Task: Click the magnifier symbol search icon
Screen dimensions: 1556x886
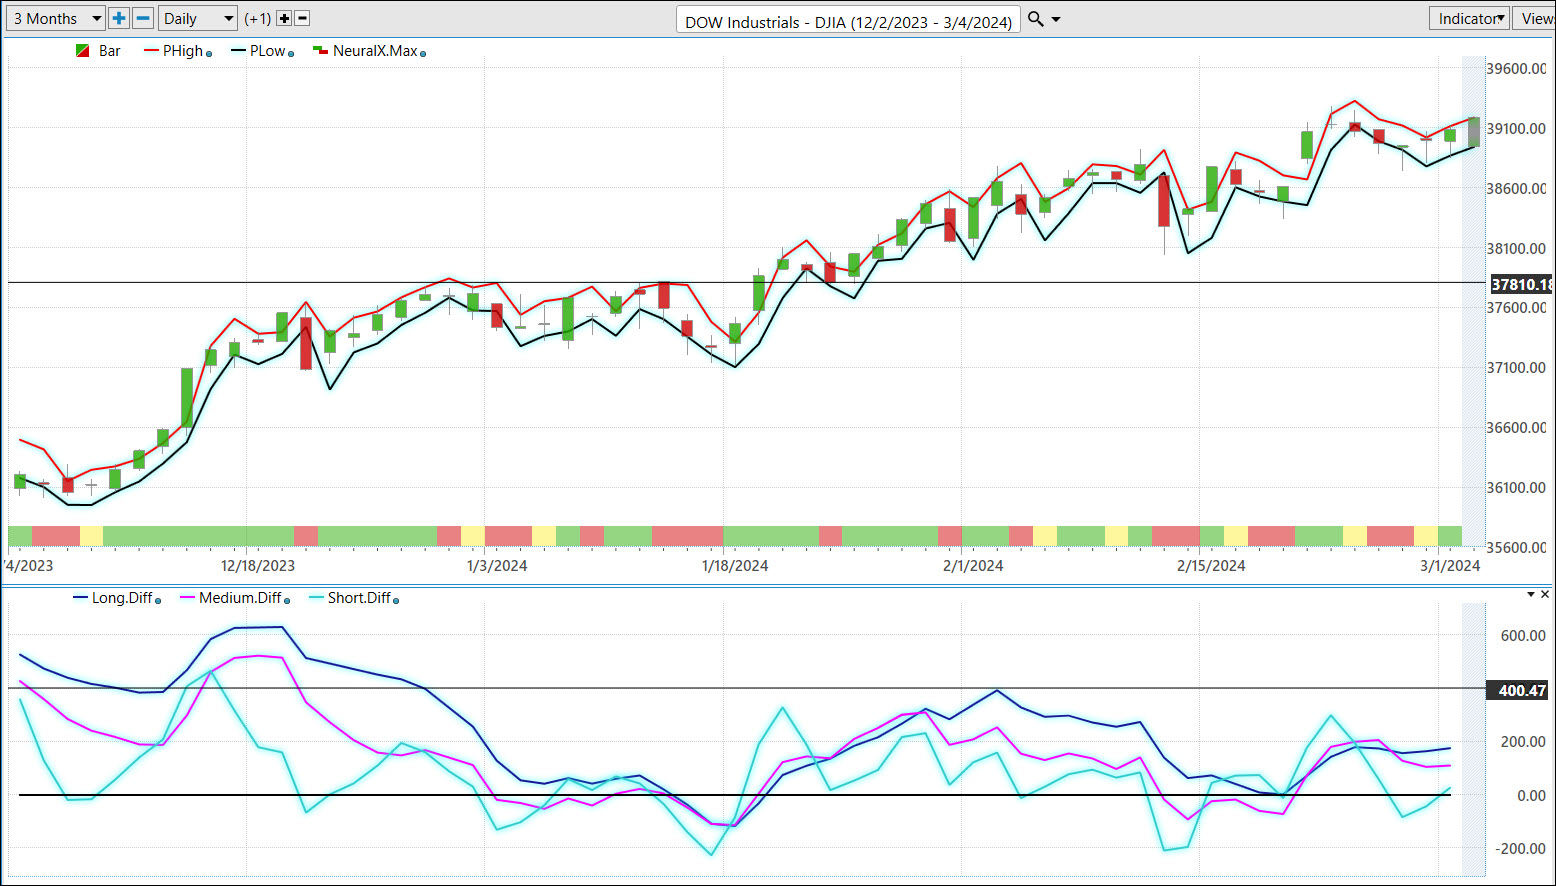Action: click(x=1036, y=19)
